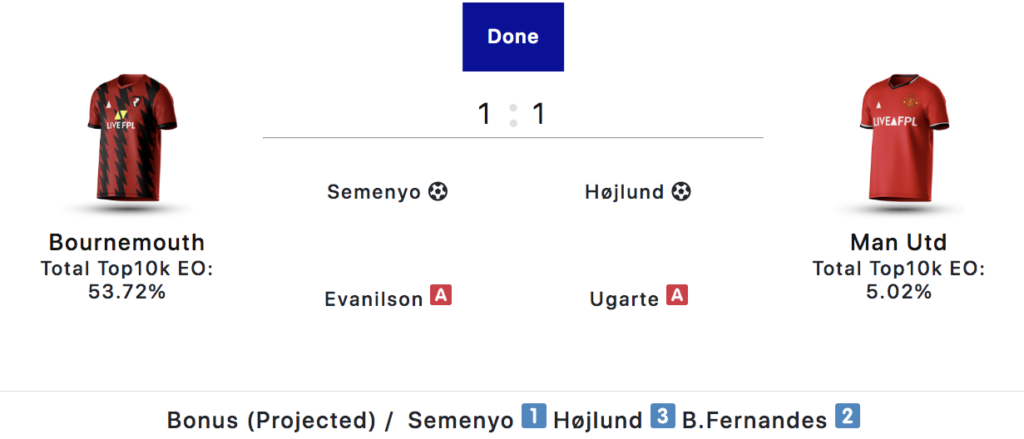
Task: Click the Ugarte assist name
Action: [625, 298]
